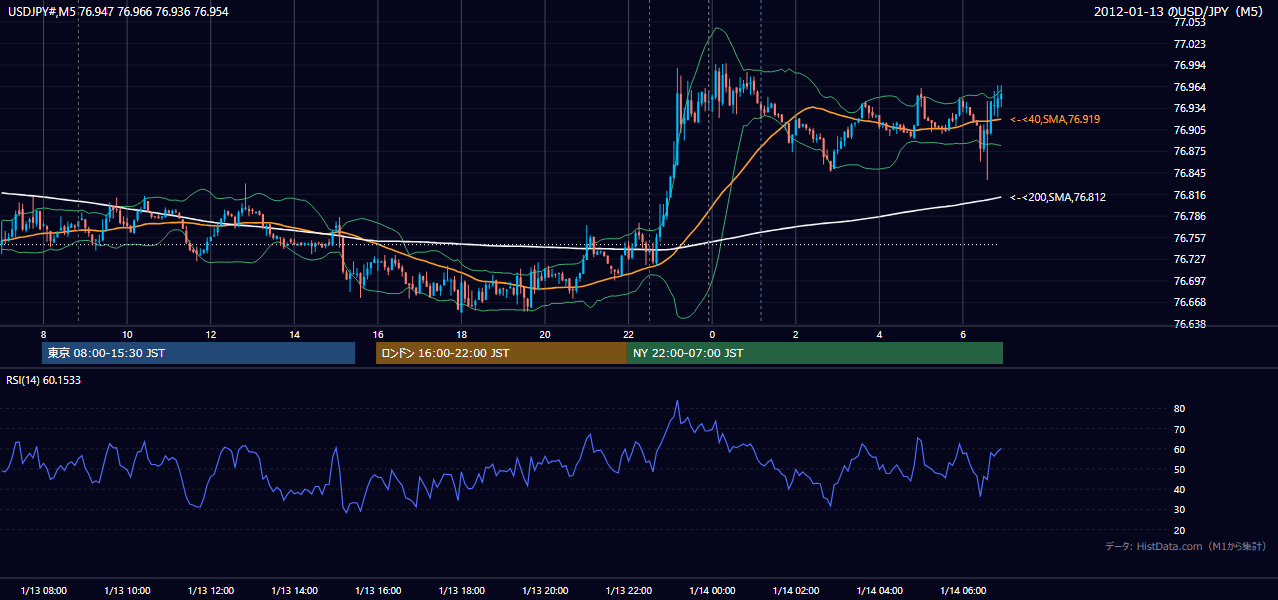Select the 1/13 22:00 date label

tap(628, 591)
